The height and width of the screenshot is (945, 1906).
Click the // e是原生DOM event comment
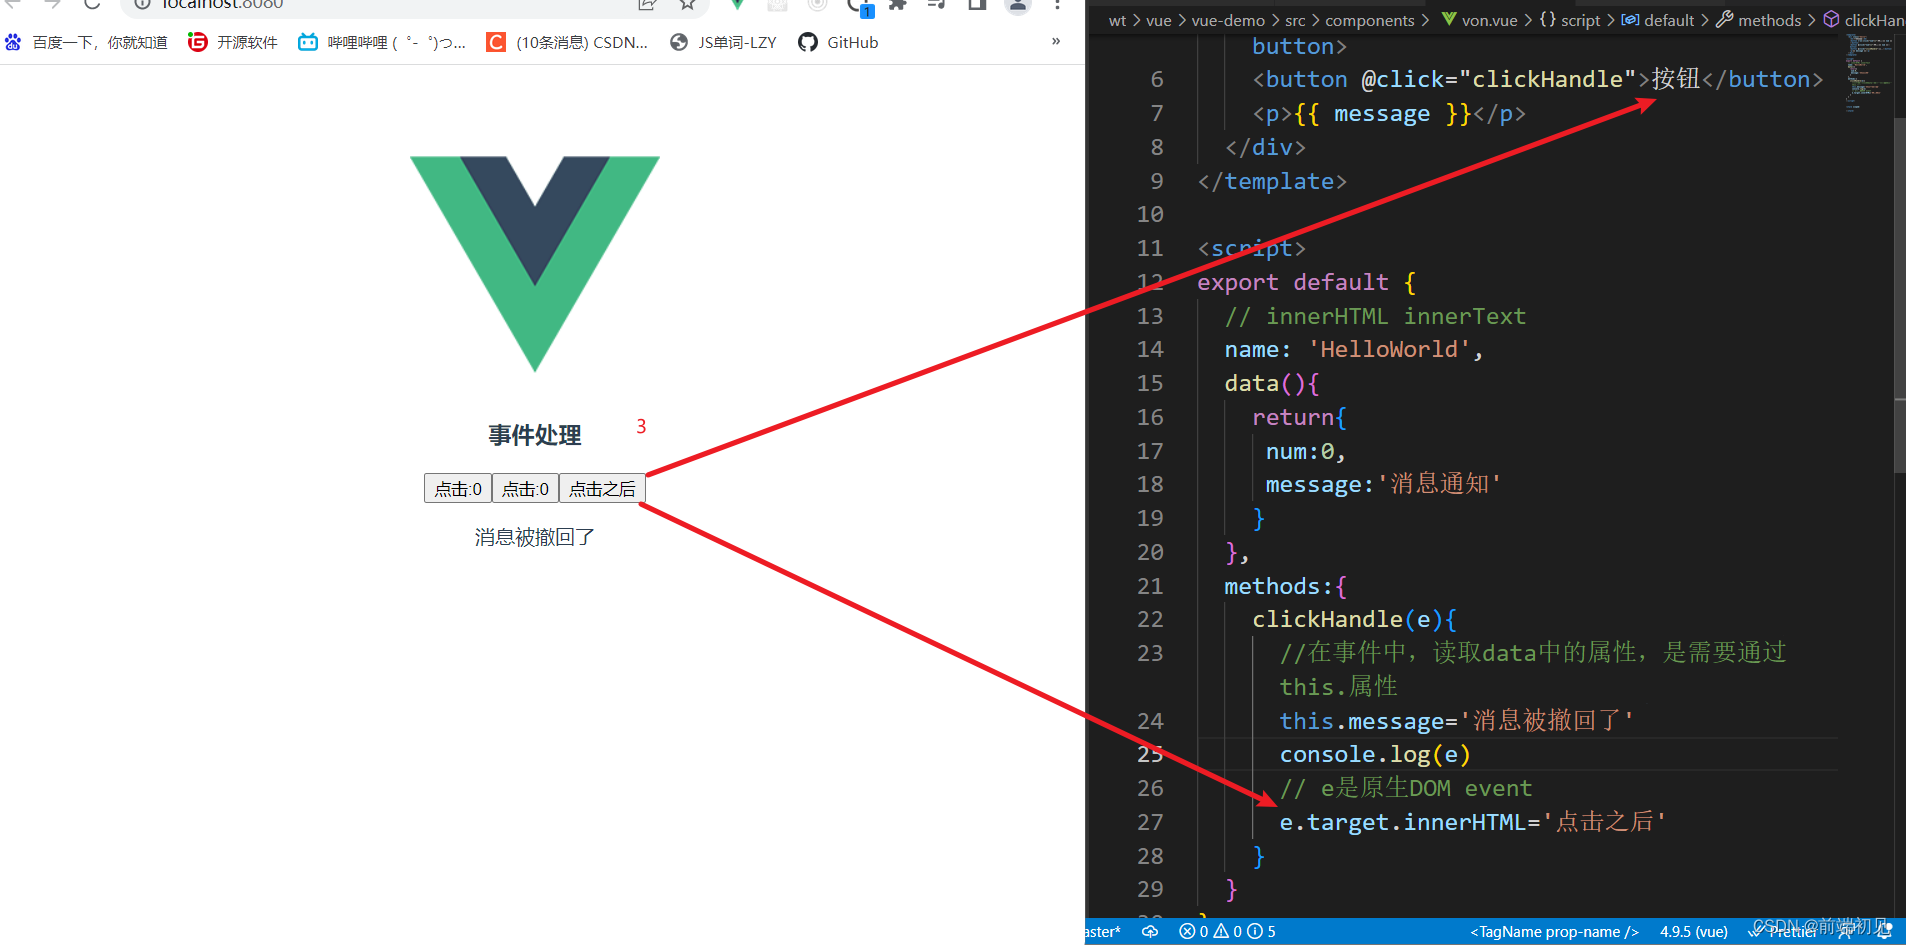pyautogui.click(x=1406, y=788)
